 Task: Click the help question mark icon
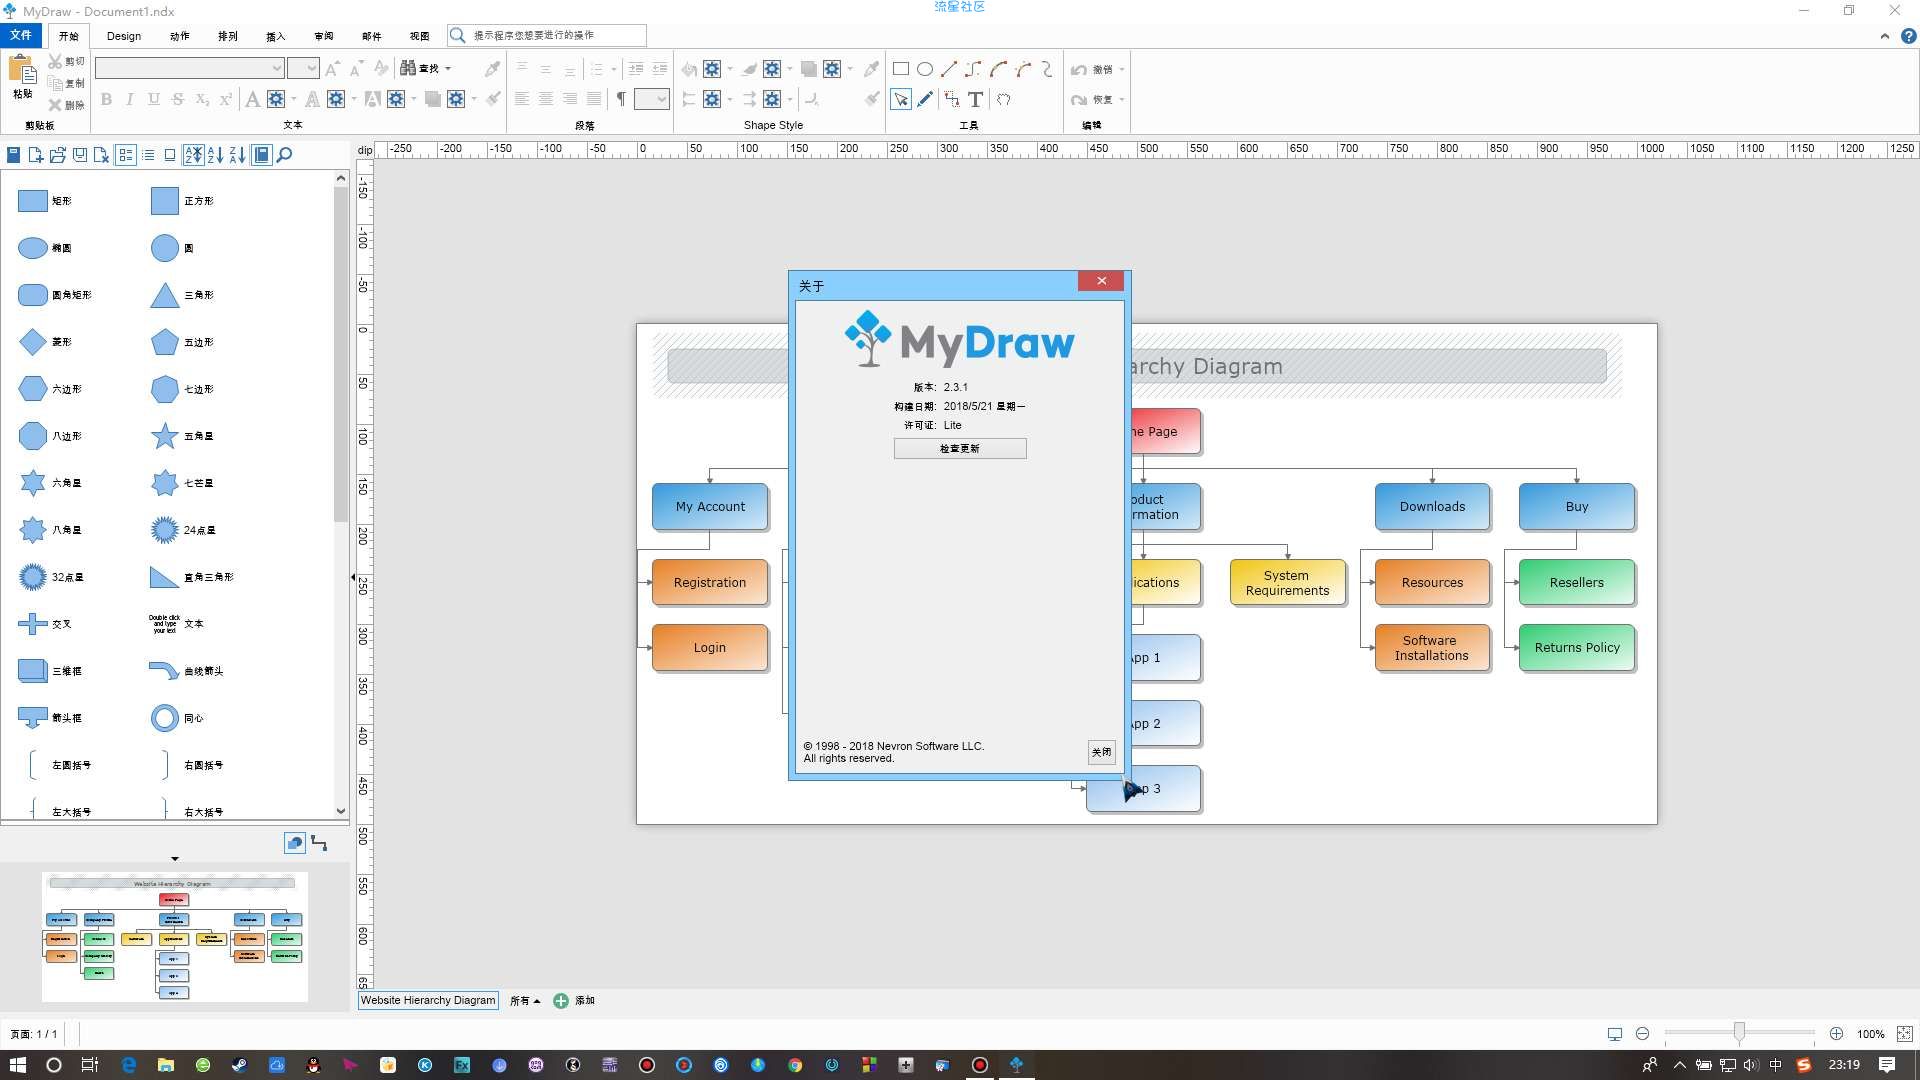click(x=1908, y=36)
